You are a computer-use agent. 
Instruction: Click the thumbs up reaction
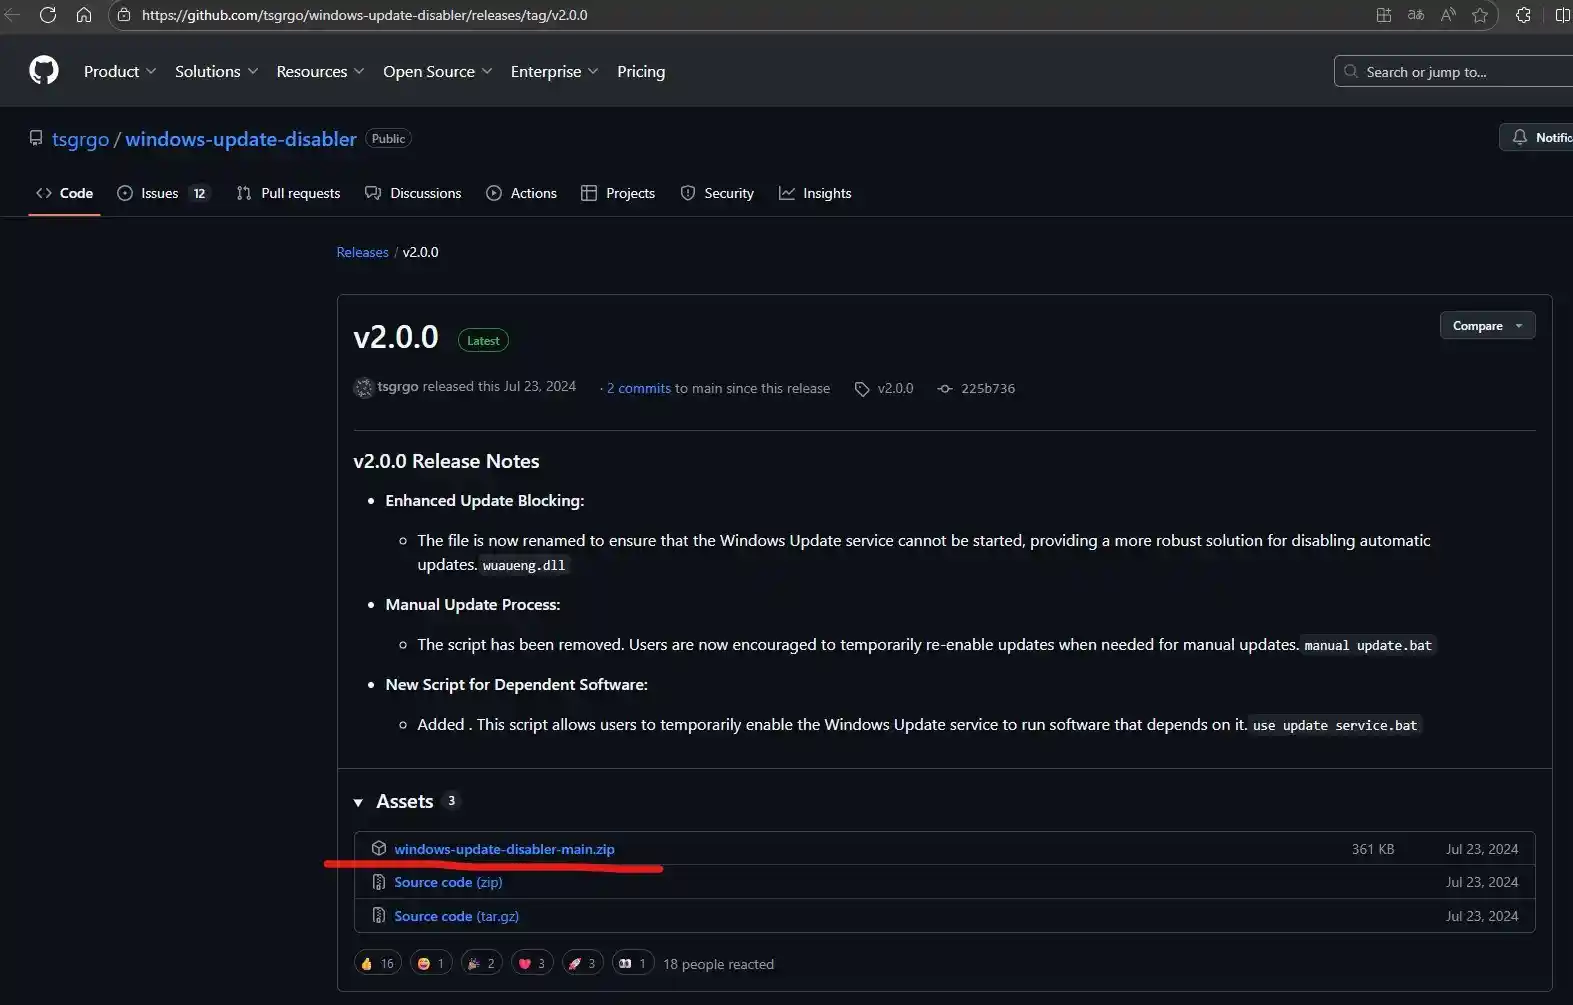(x=378, y=964)
